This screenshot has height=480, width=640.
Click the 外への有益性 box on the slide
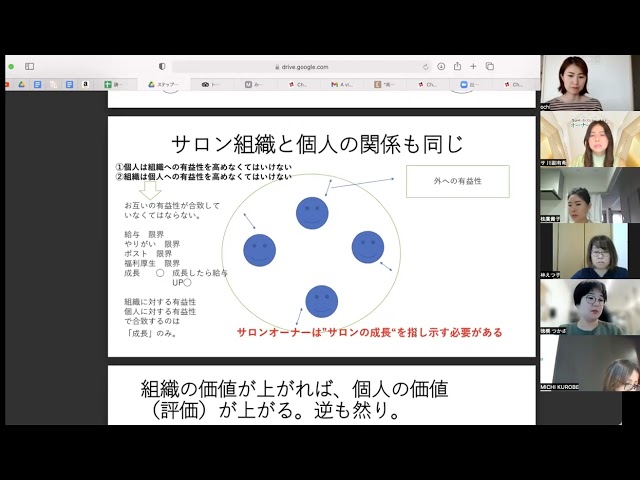pos(457,181)
